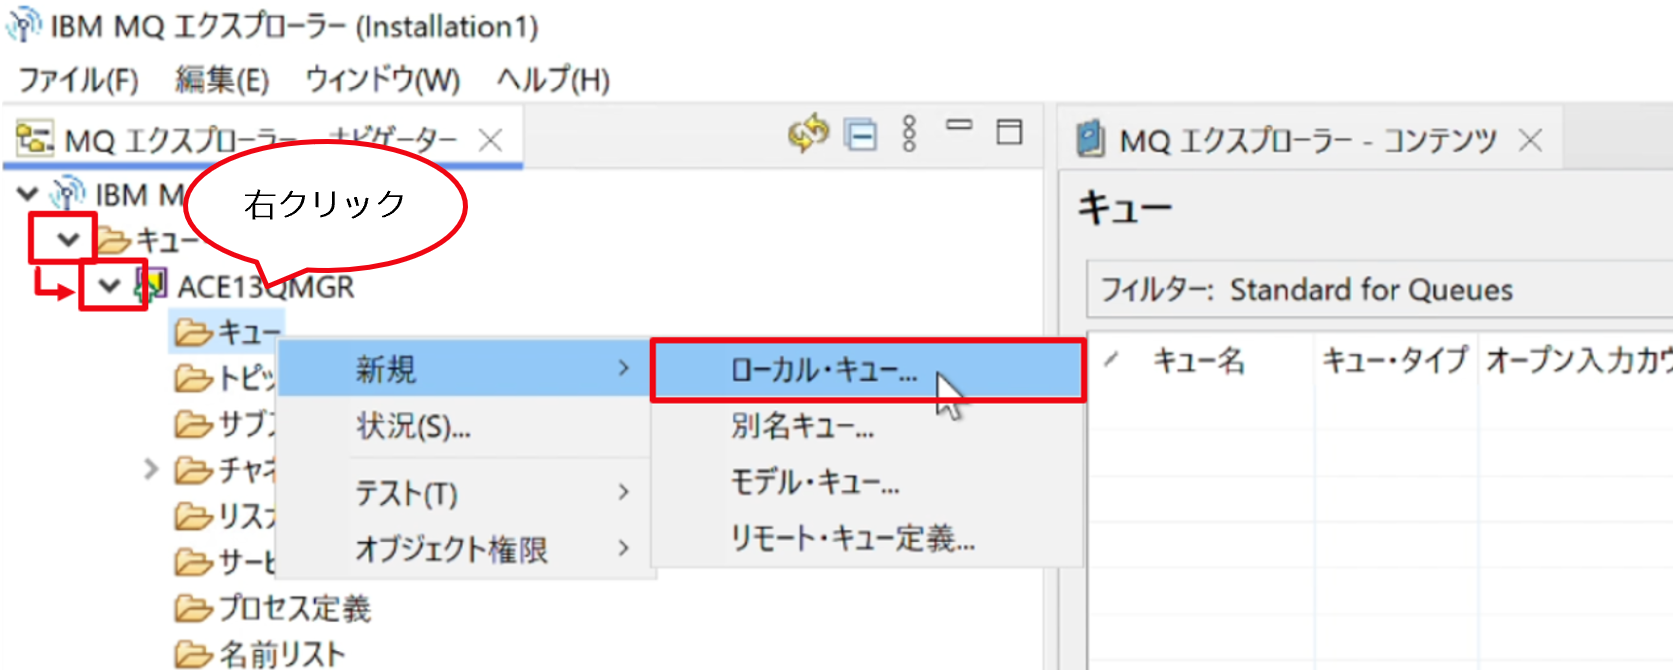This screenshot has height=670, width=1673.
Task: Sort by キュー名 column header
Action: [x=1199, y=360]
